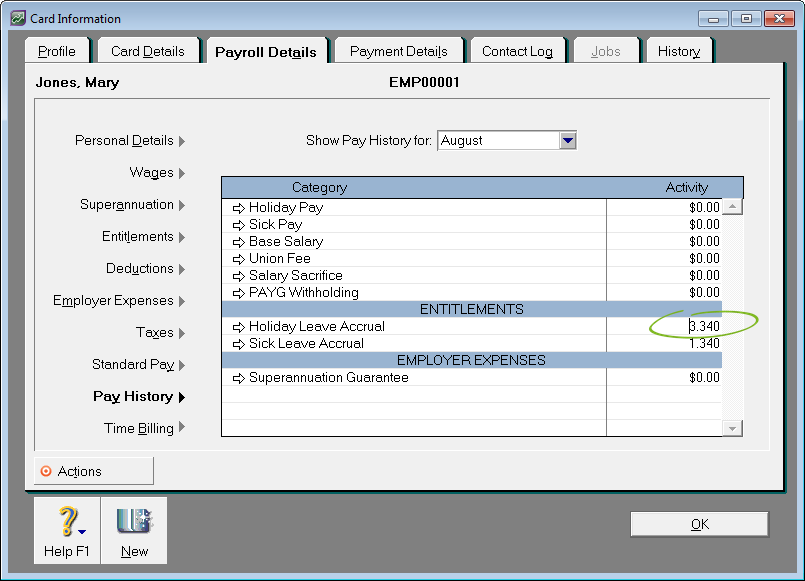
Task: Click the zoom arrow beside Salary Sacrifice
Action: [238, 276]
